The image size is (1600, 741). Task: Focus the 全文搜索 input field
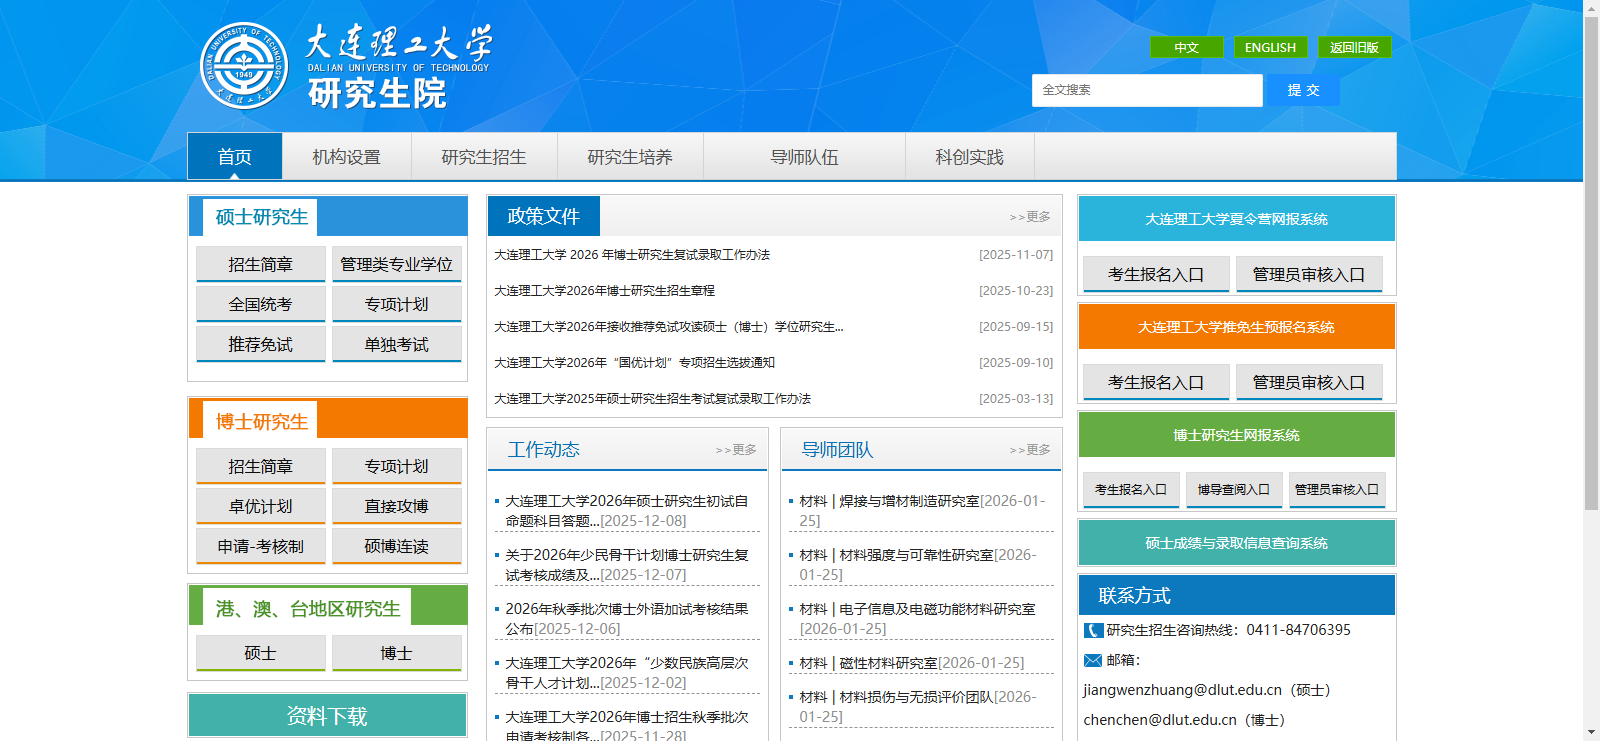point(1146,90)
